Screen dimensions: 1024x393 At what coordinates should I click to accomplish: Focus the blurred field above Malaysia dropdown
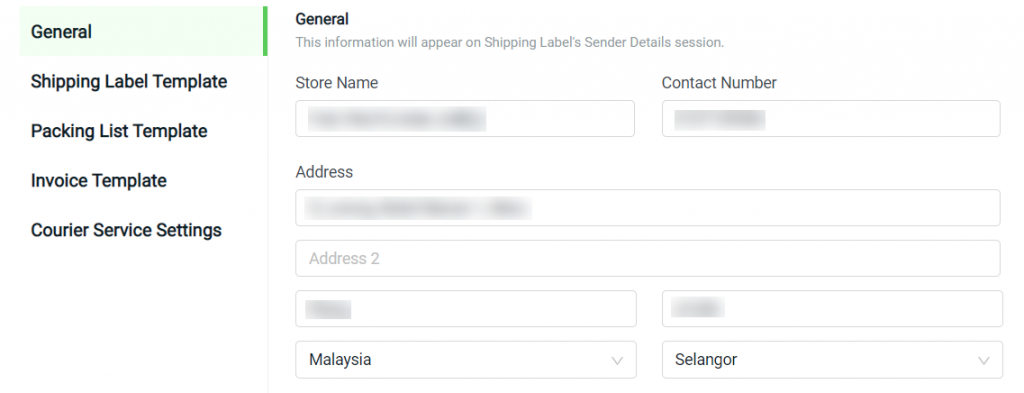[x=466, y=309]
